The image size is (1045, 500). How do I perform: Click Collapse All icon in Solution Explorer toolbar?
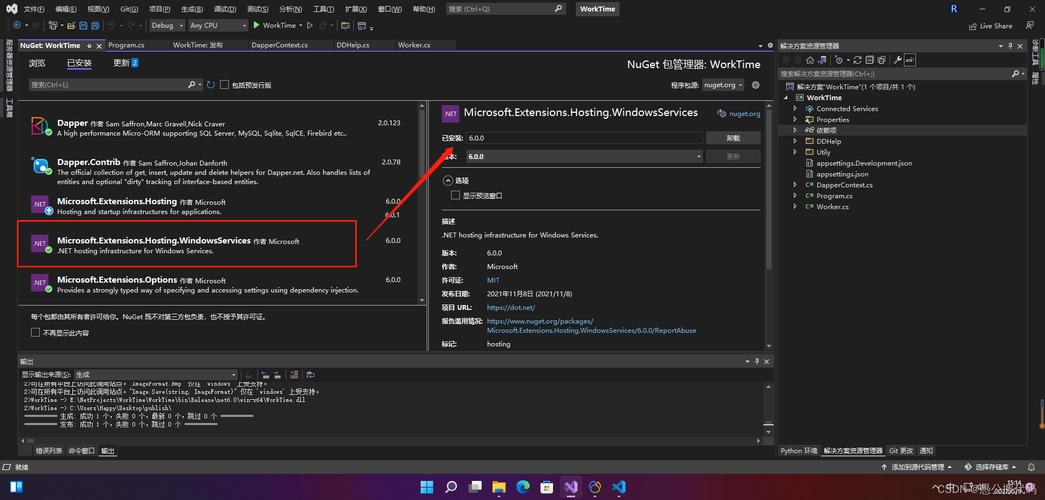coord(869,60)
